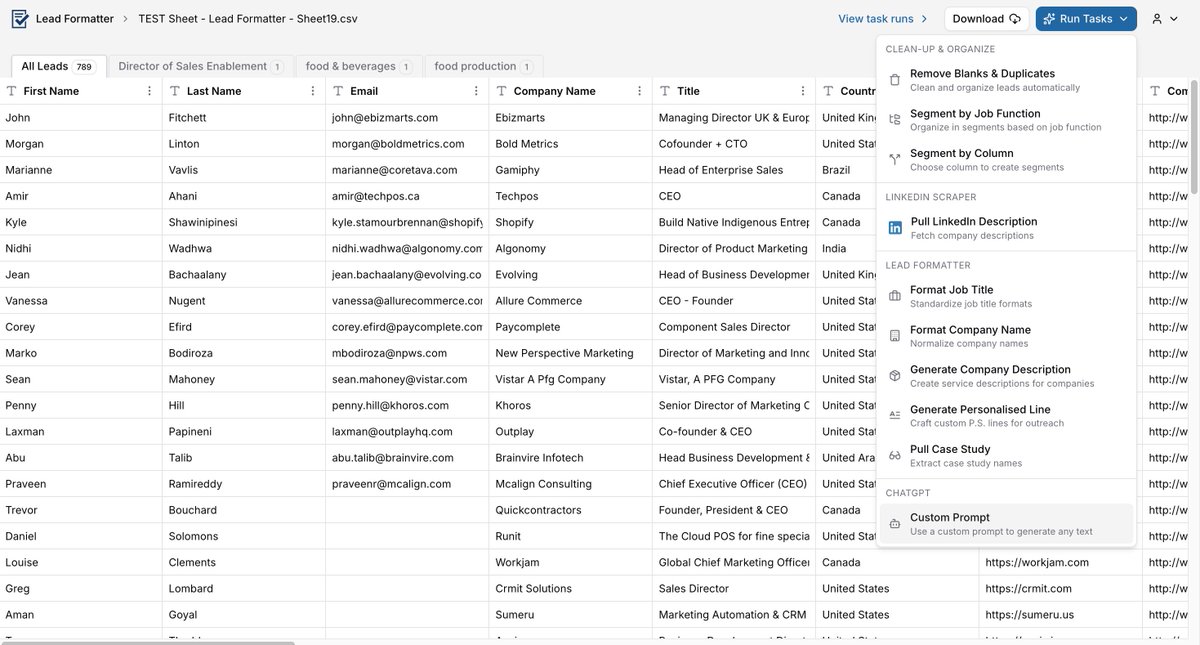The image size is (1200, 645).
Task: Select Generate Personalised Line task
Action: click(x=1006, y=416)
